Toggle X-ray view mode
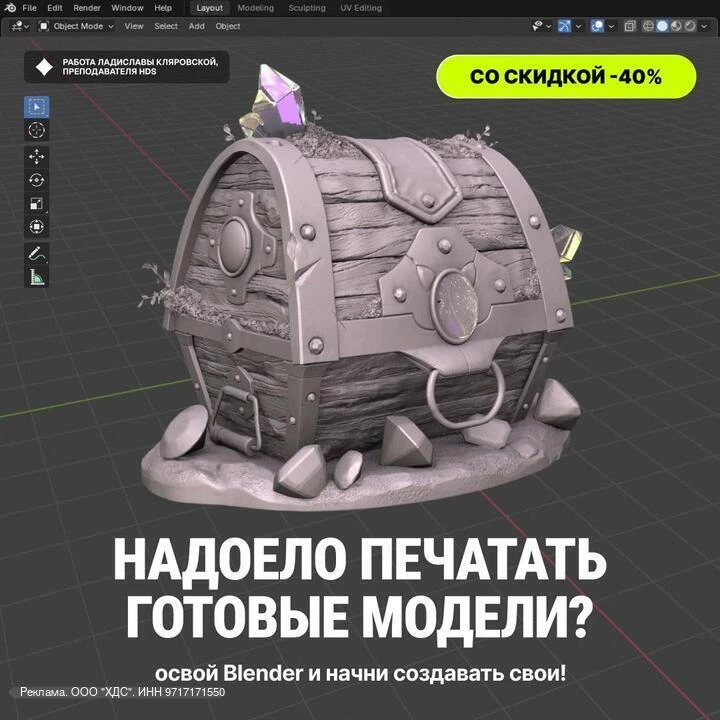 [x=630, y=26]
